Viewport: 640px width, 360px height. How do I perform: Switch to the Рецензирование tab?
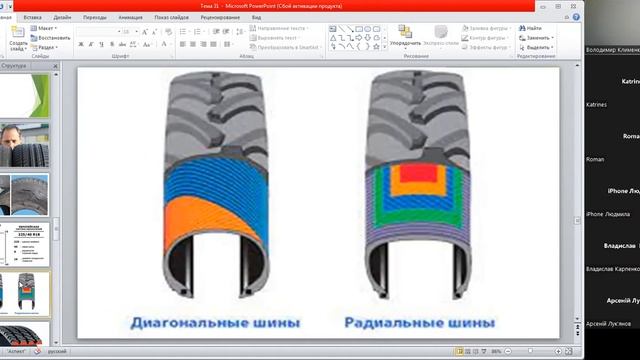pos(220,18)
